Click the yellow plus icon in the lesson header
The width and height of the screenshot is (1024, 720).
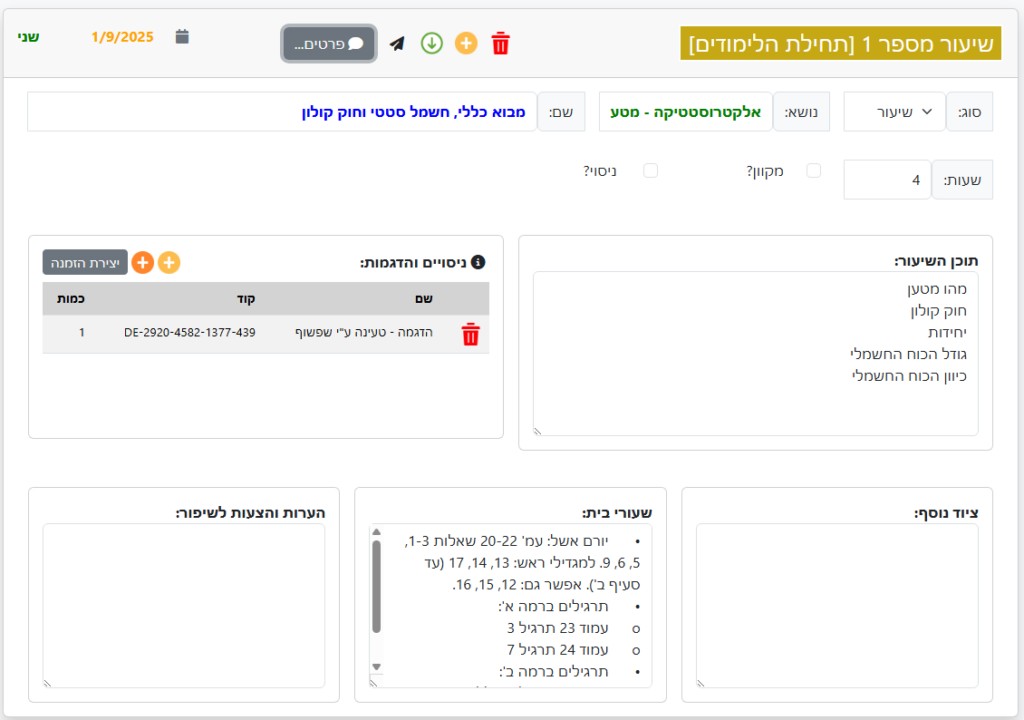(466, 44)
